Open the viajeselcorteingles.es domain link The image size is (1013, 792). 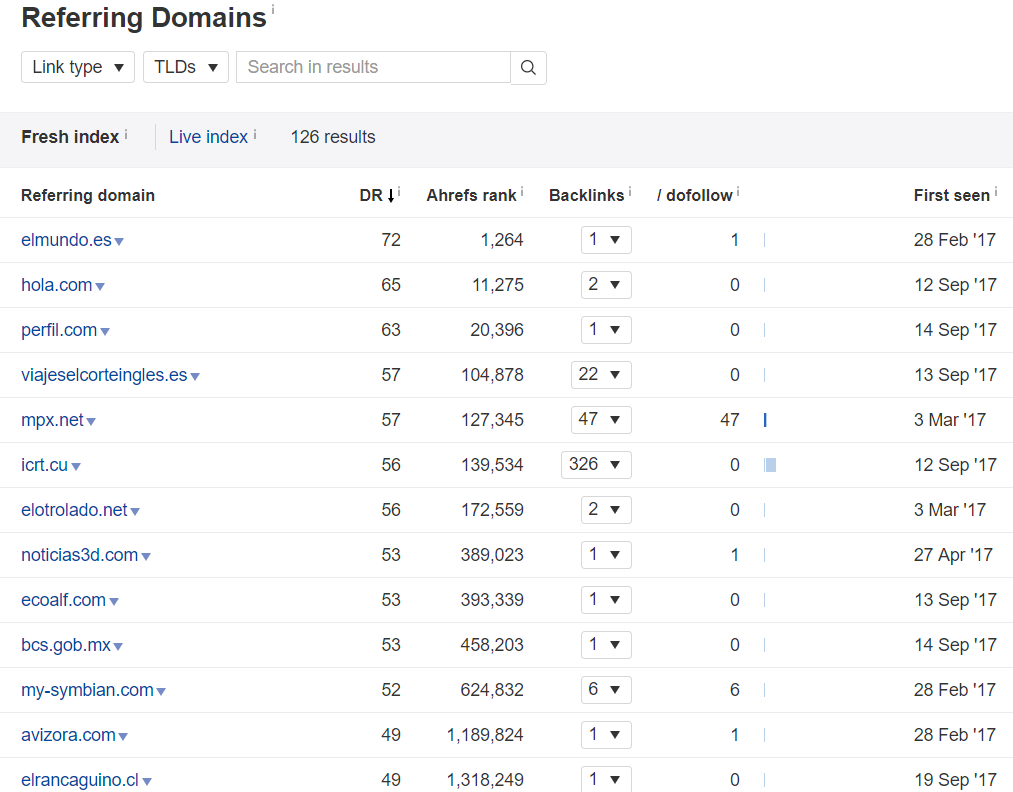tap(104, 375)
